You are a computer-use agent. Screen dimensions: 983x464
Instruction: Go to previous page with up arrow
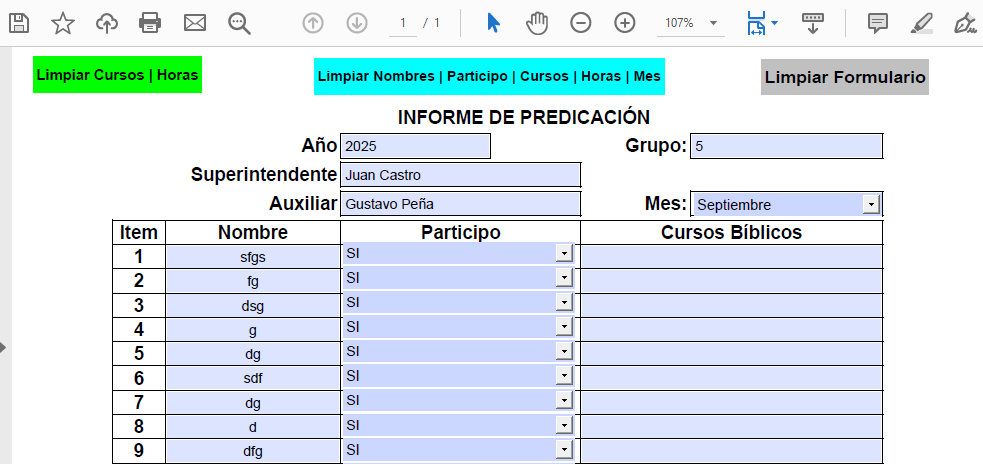313,23
